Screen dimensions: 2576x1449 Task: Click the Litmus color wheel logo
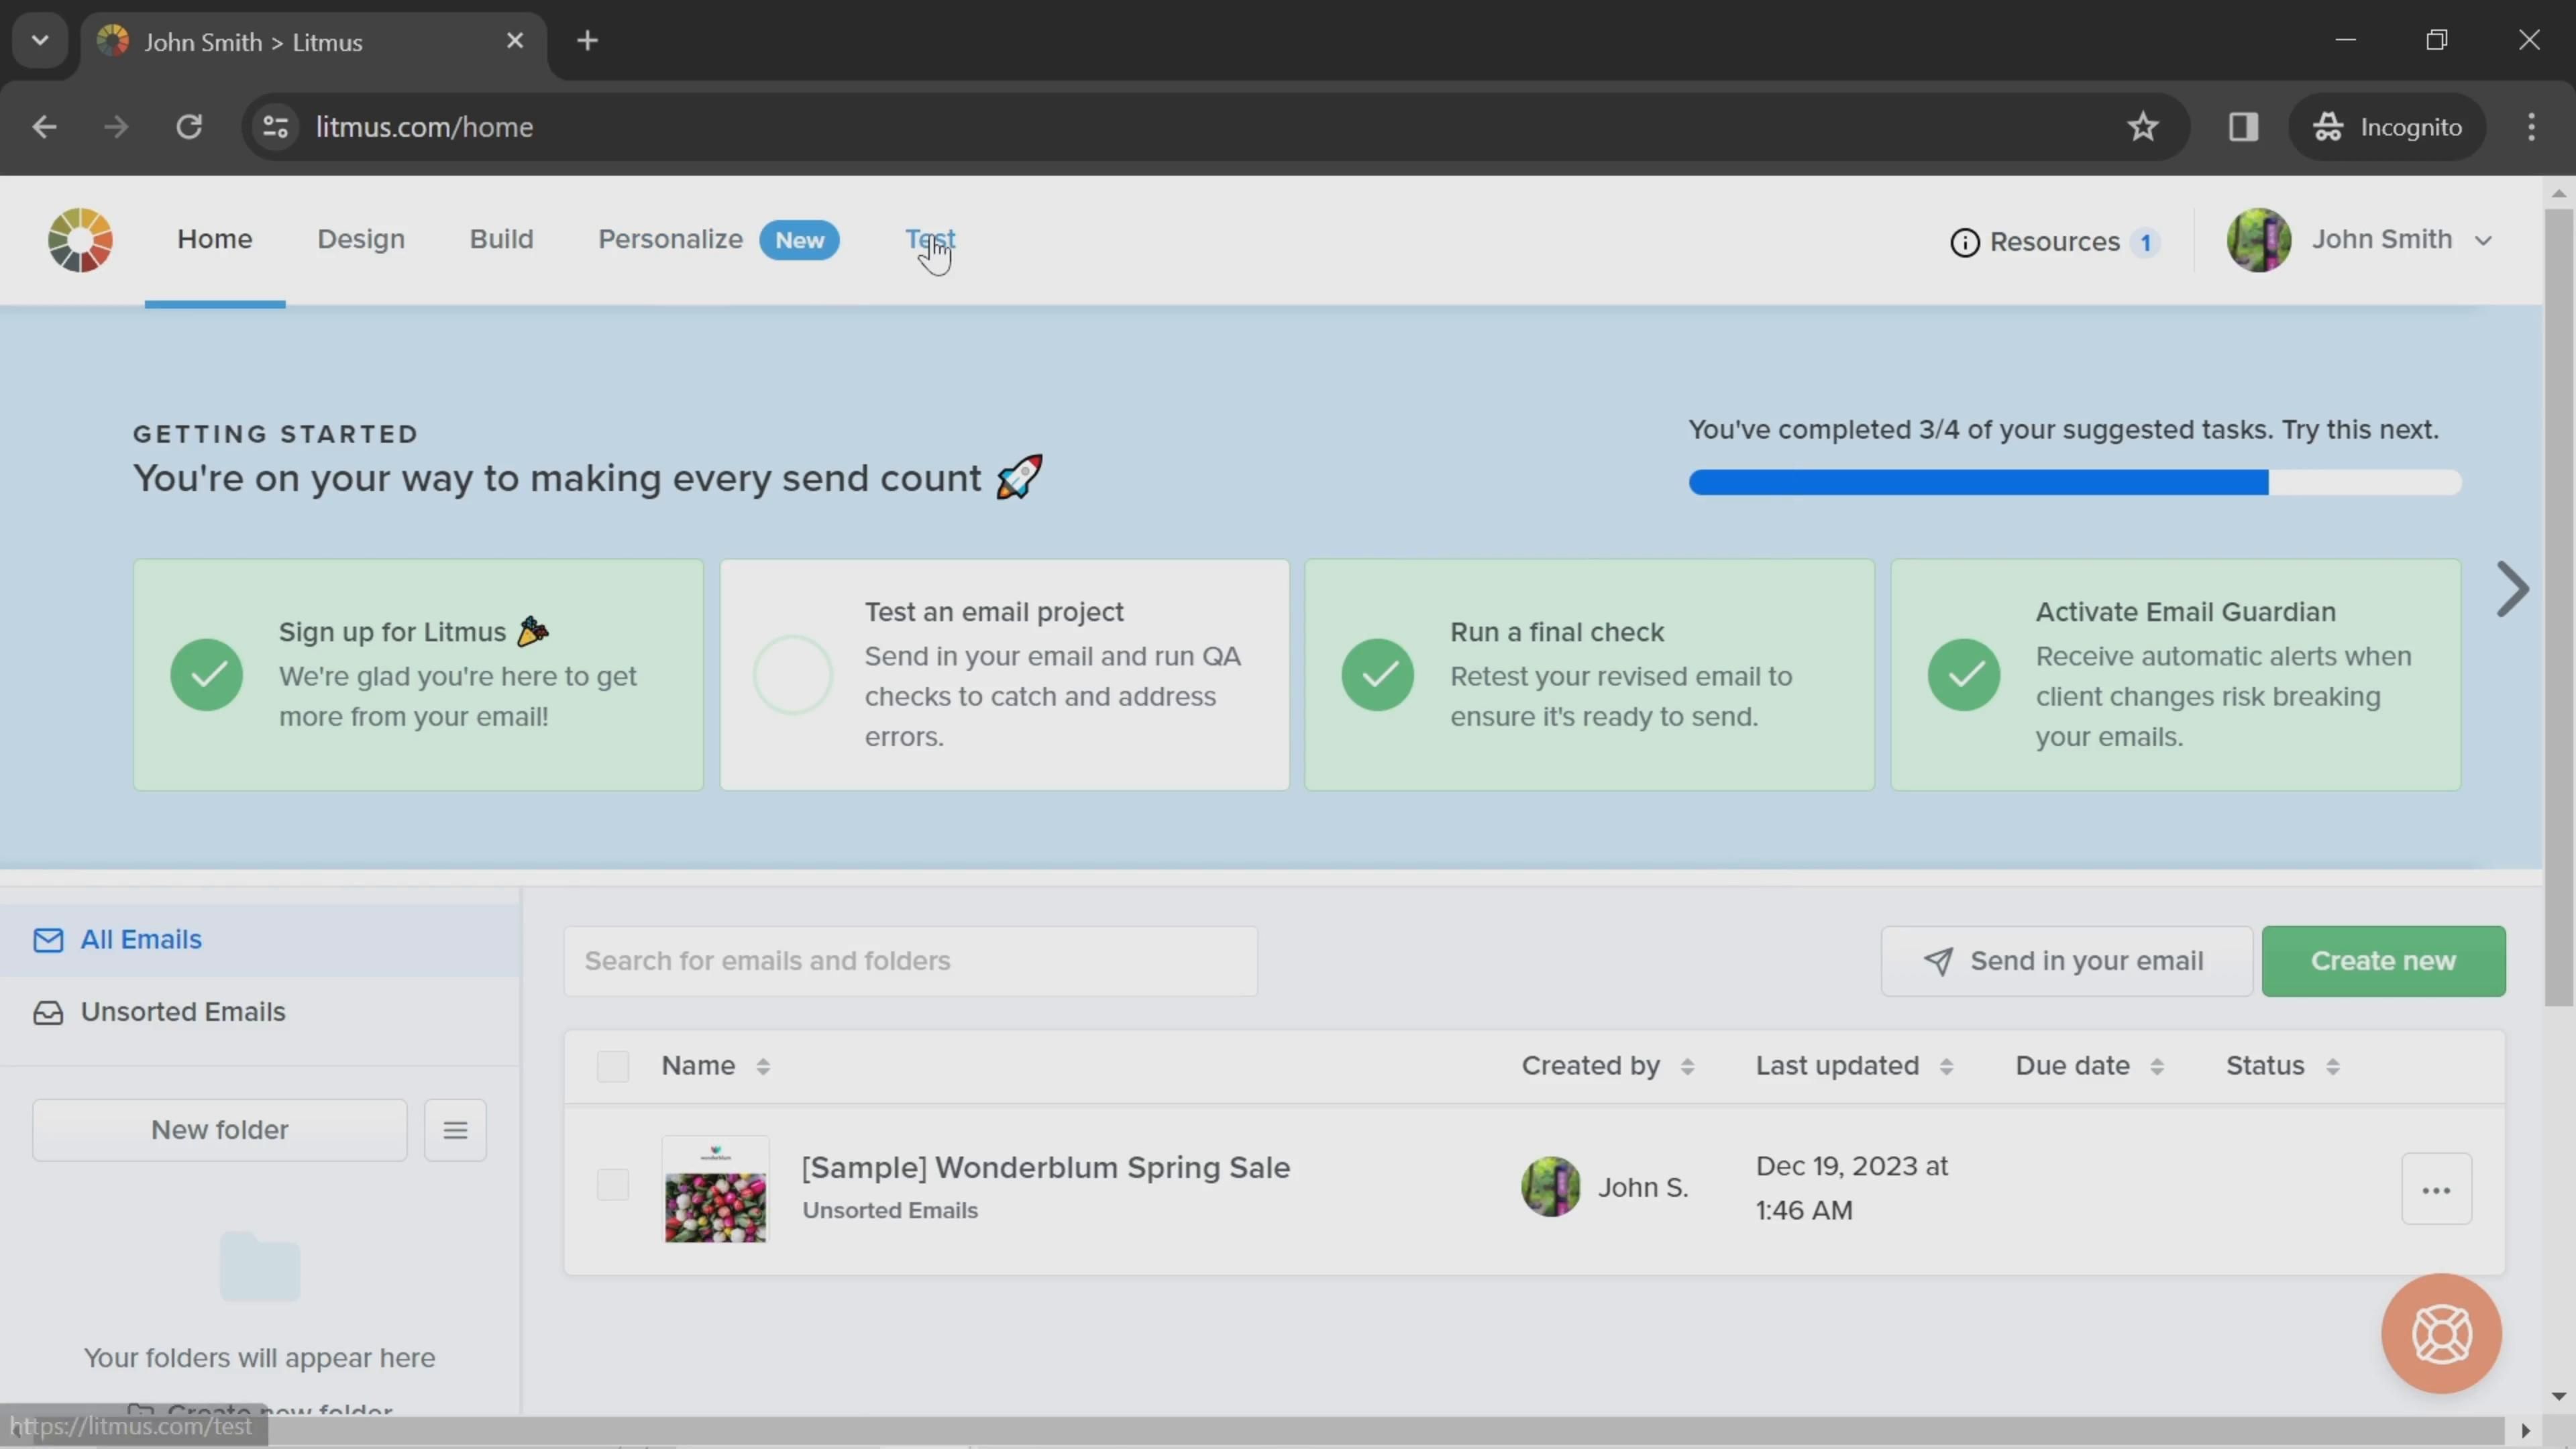80,240
